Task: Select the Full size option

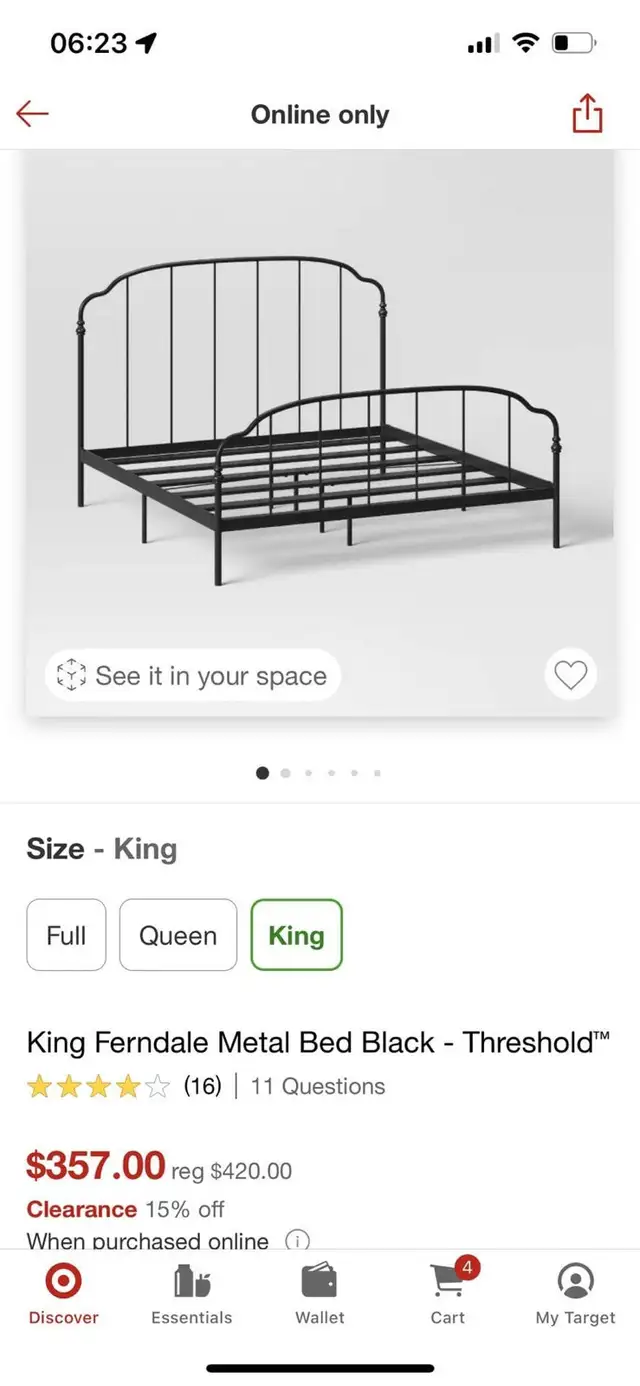Action: click(x=66, y=935)
